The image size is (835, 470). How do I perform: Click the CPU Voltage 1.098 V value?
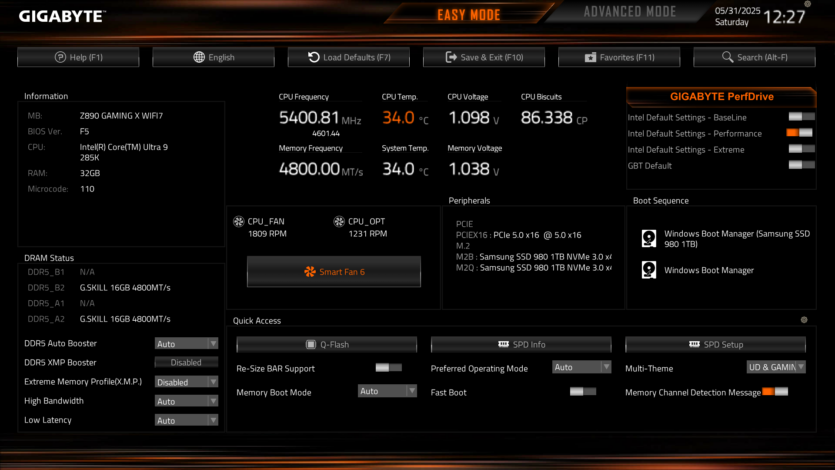(473, 118)
